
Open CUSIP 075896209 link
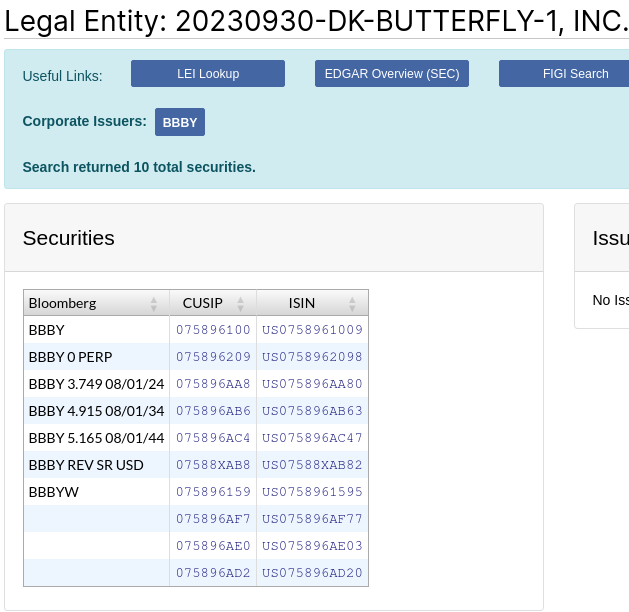213,357
